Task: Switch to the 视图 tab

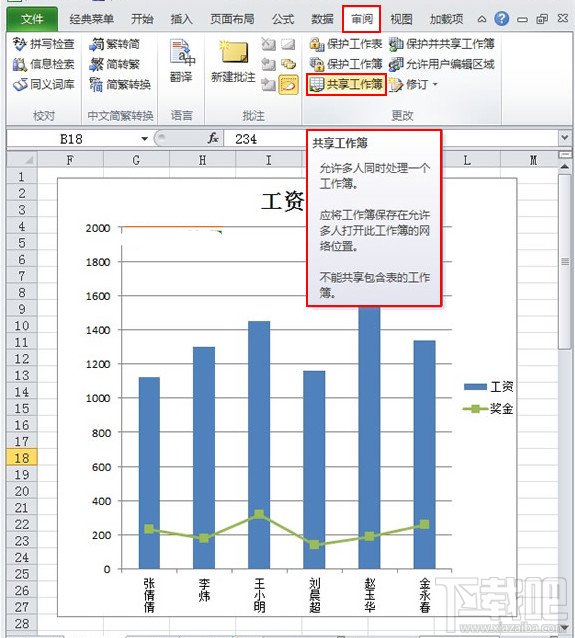Action: point(401,19)
